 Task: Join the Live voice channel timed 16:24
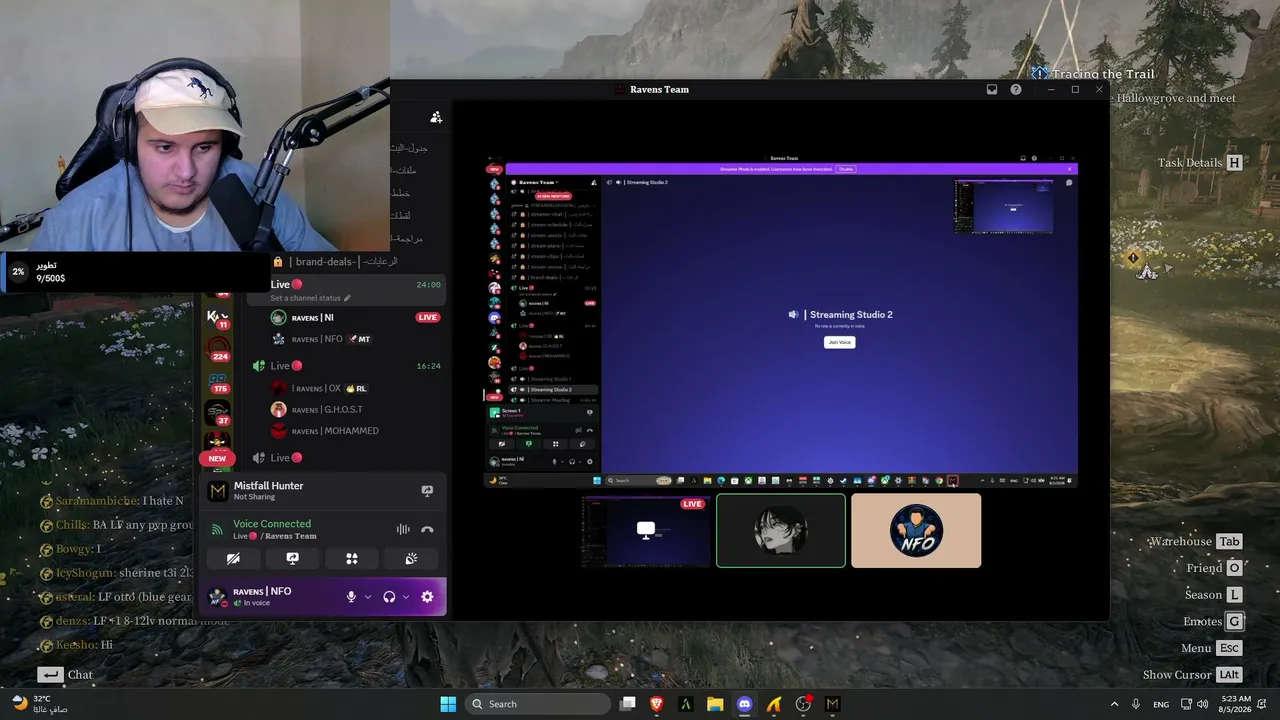[x=348, y=366]
